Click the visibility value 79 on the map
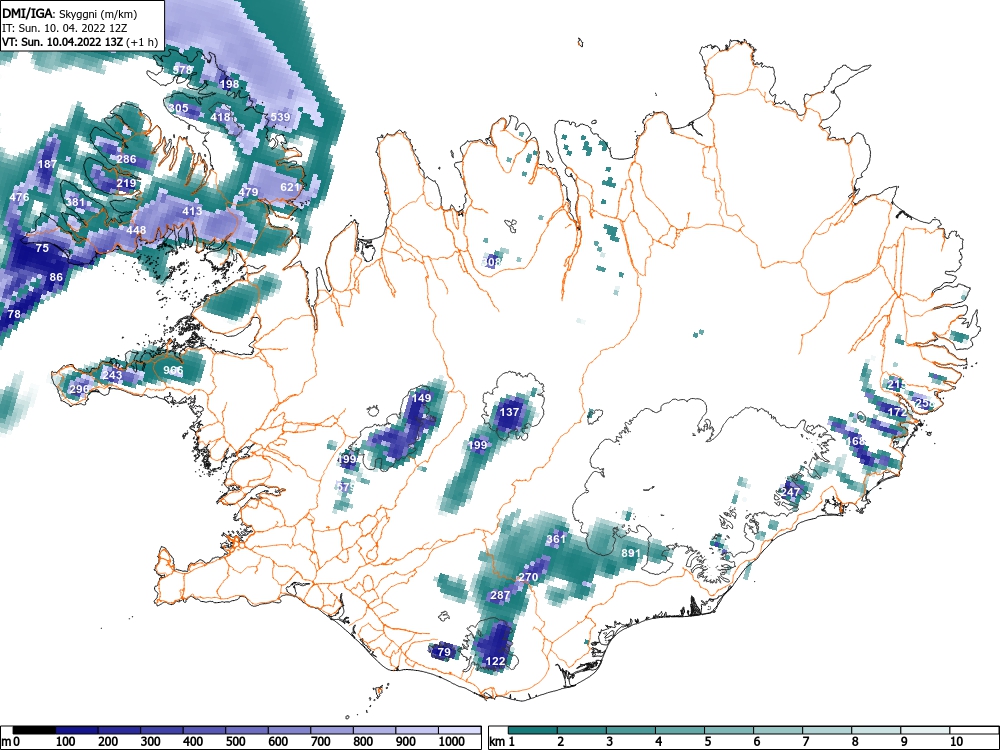This screenshot has height=750, width=1000. pyautogui.click(x=444, y=652)
